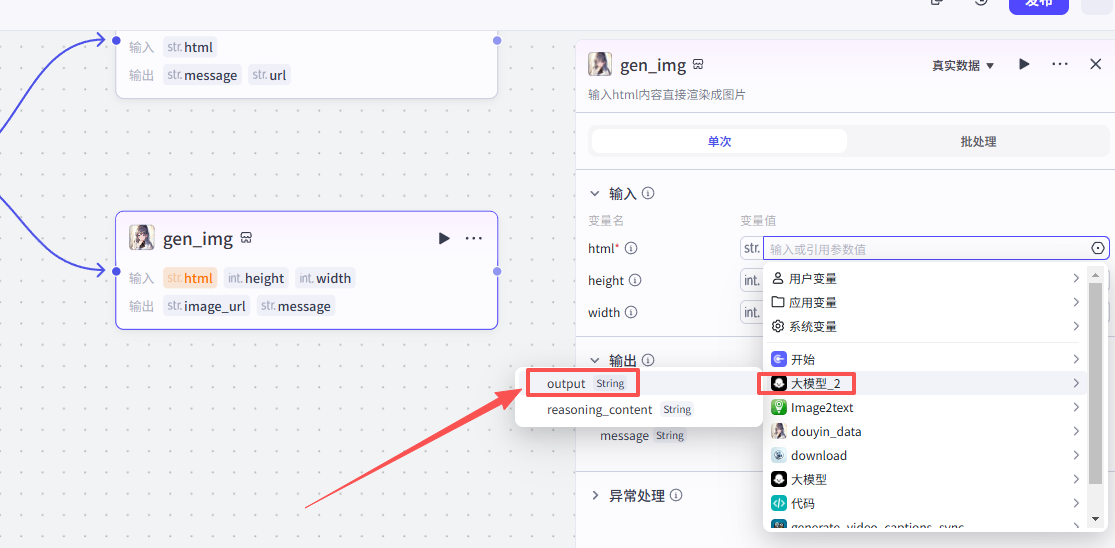
Task: Click play icon on gen_img canvas node
Action: coord(444,238)
